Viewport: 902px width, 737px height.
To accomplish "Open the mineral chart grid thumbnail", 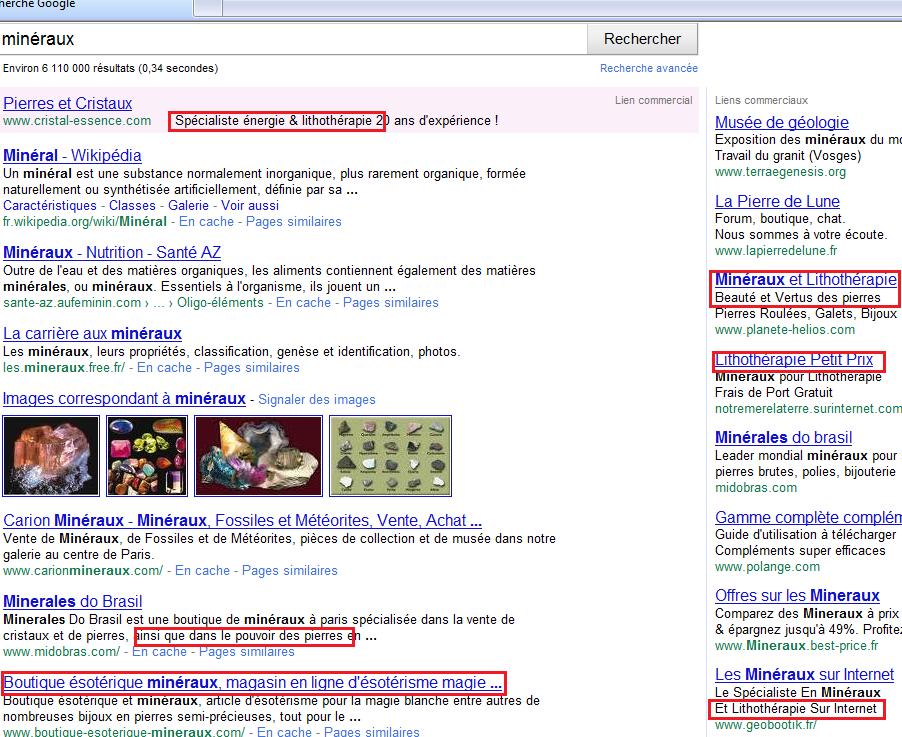I will (x=391, y=456).
